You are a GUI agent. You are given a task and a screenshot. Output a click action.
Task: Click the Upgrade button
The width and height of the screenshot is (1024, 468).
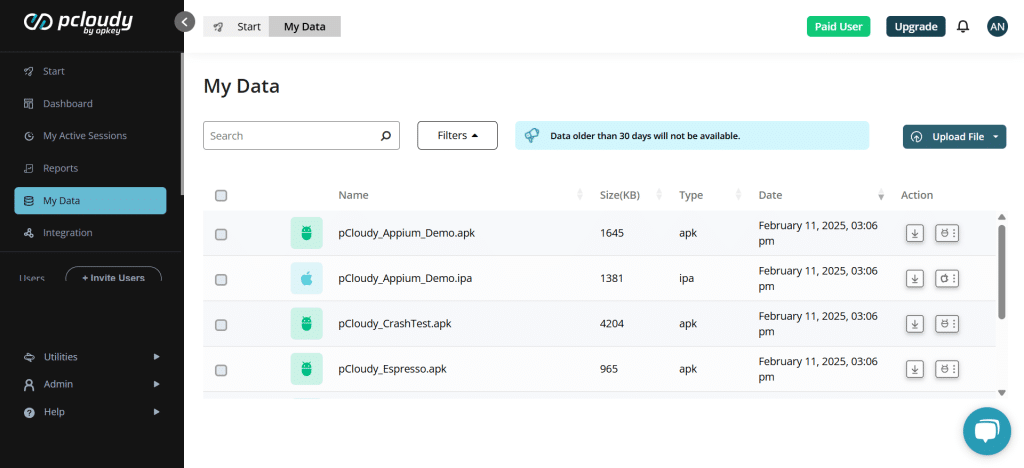click(915, 27)
